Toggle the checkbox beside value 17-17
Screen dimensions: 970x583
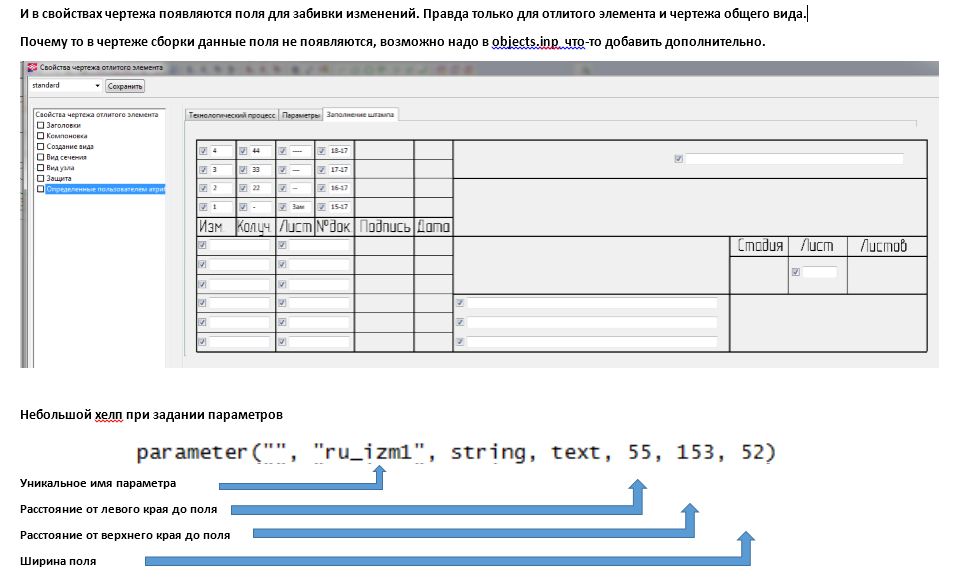pyautogui.click(x=322, y=170)
